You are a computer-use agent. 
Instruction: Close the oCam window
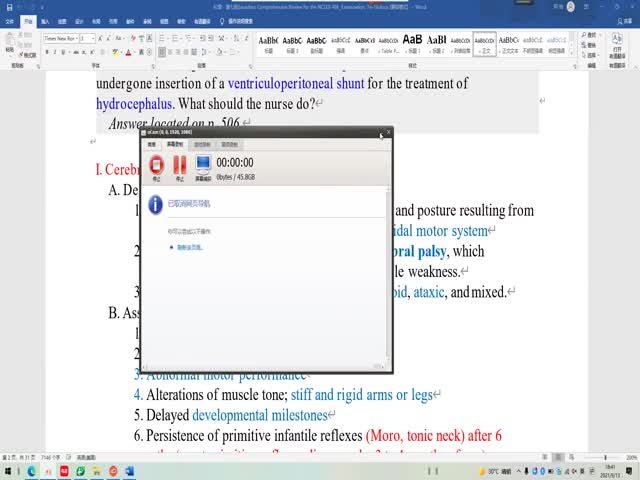(x=388, y=132)
